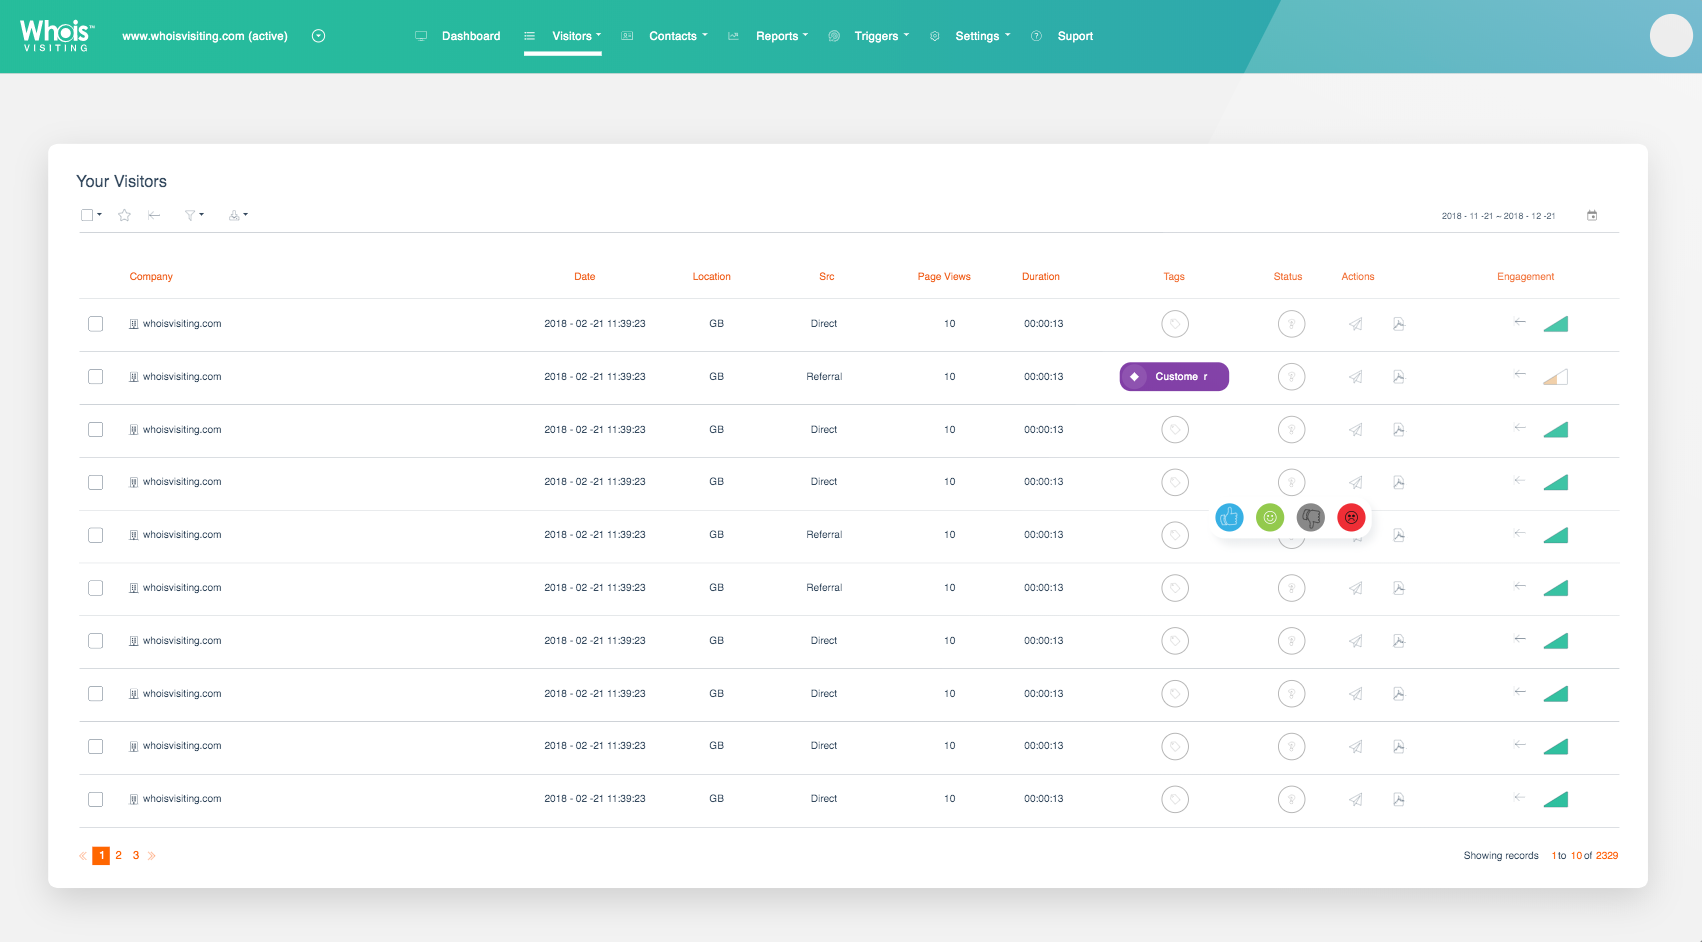This screenshot has height=942, width=1702.
Task: Go to the Dashboard page
Action: pyautogui.click(x=471, y=36)
